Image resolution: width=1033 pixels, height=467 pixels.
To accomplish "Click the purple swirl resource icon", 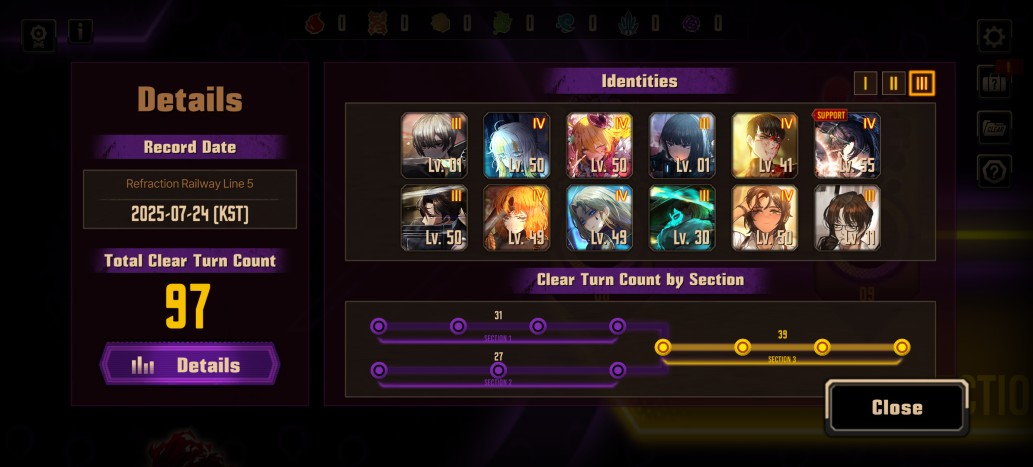I will 692,24.
